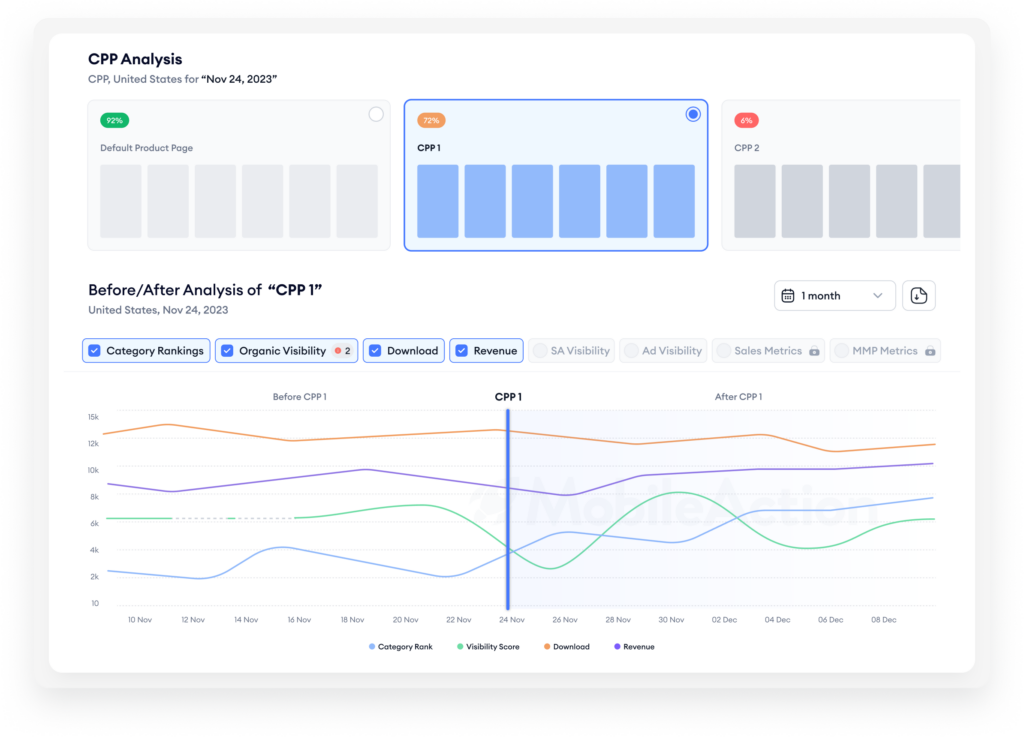
Task: Uncheck the Category Rankings checkbox
Action: (95, 351)
